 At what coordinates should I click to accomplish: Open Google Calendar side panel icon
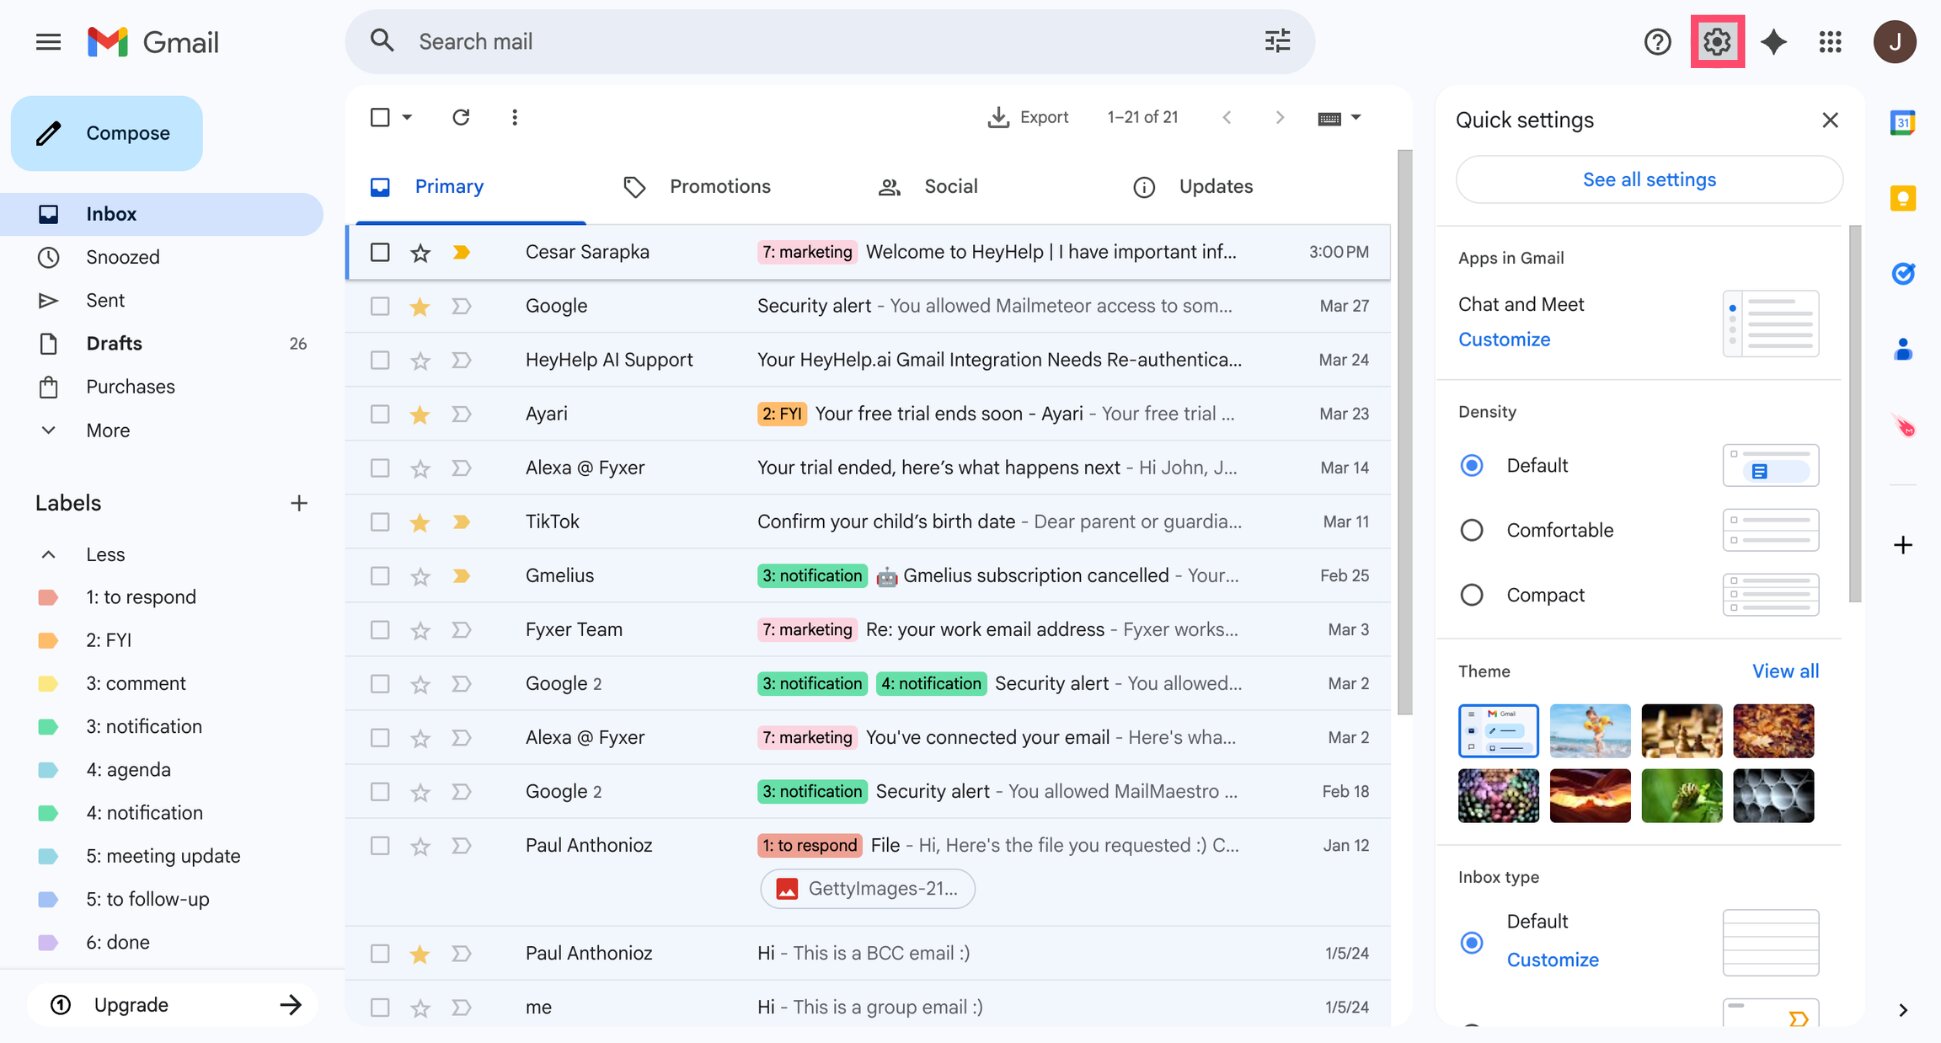(1902, 123)
